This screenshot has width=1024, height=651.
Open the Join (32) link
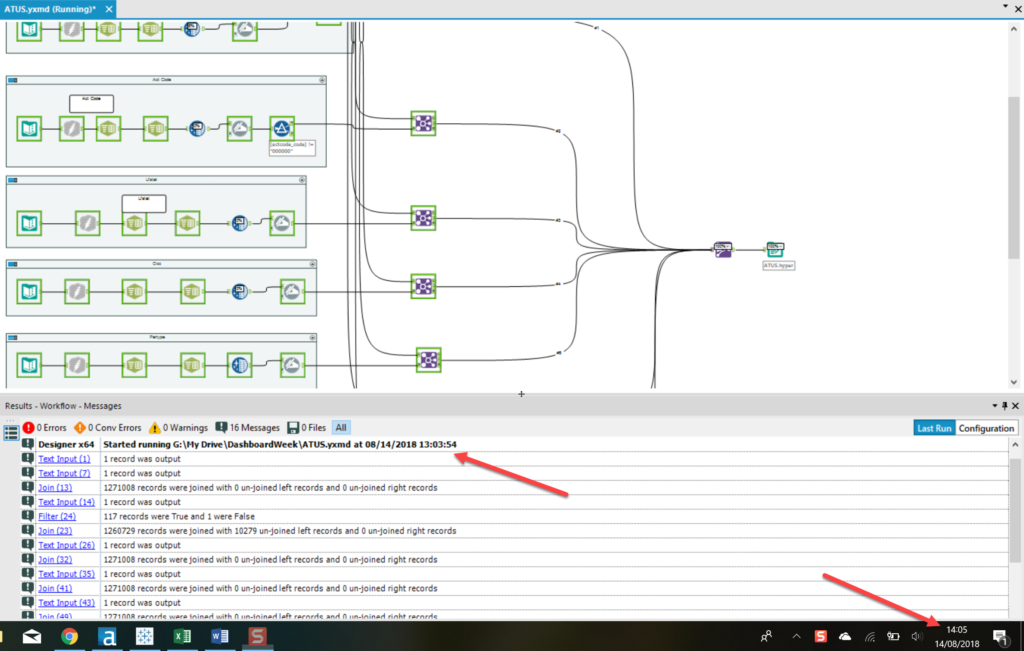tap(55, 560)
